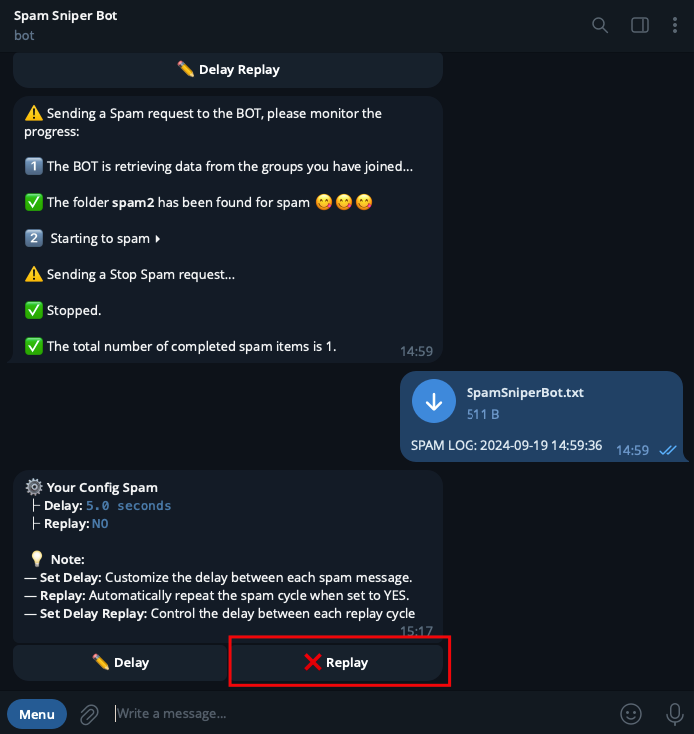This screenshot has width=694, height=734.
Task: Focus the Write a message input field
Action: click(360, 714)
